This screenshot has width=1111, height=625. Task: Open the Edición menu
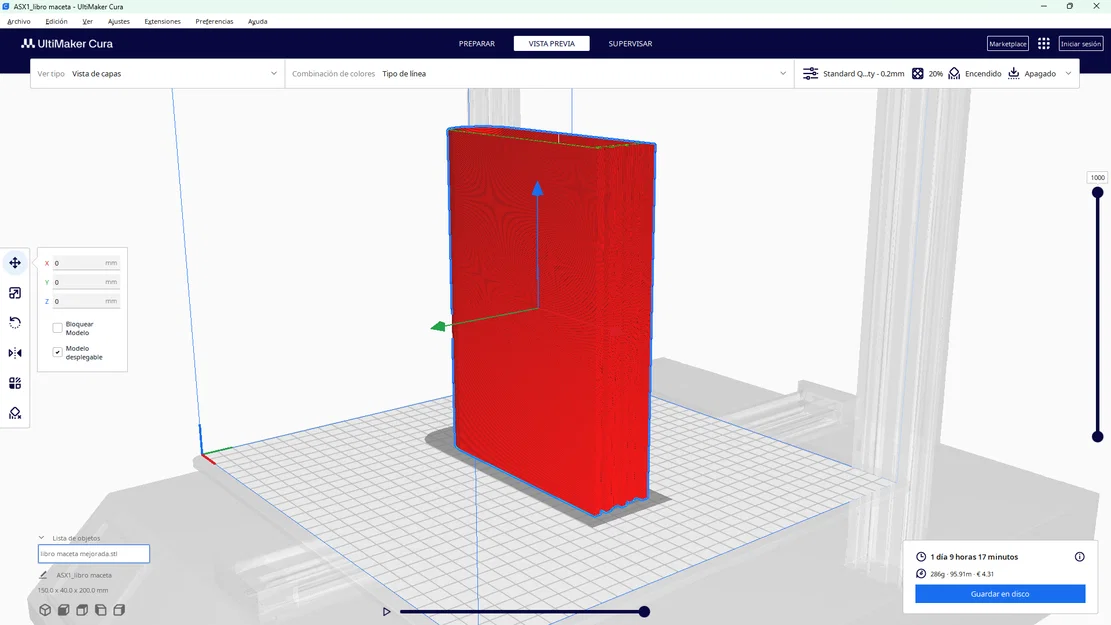57,21
